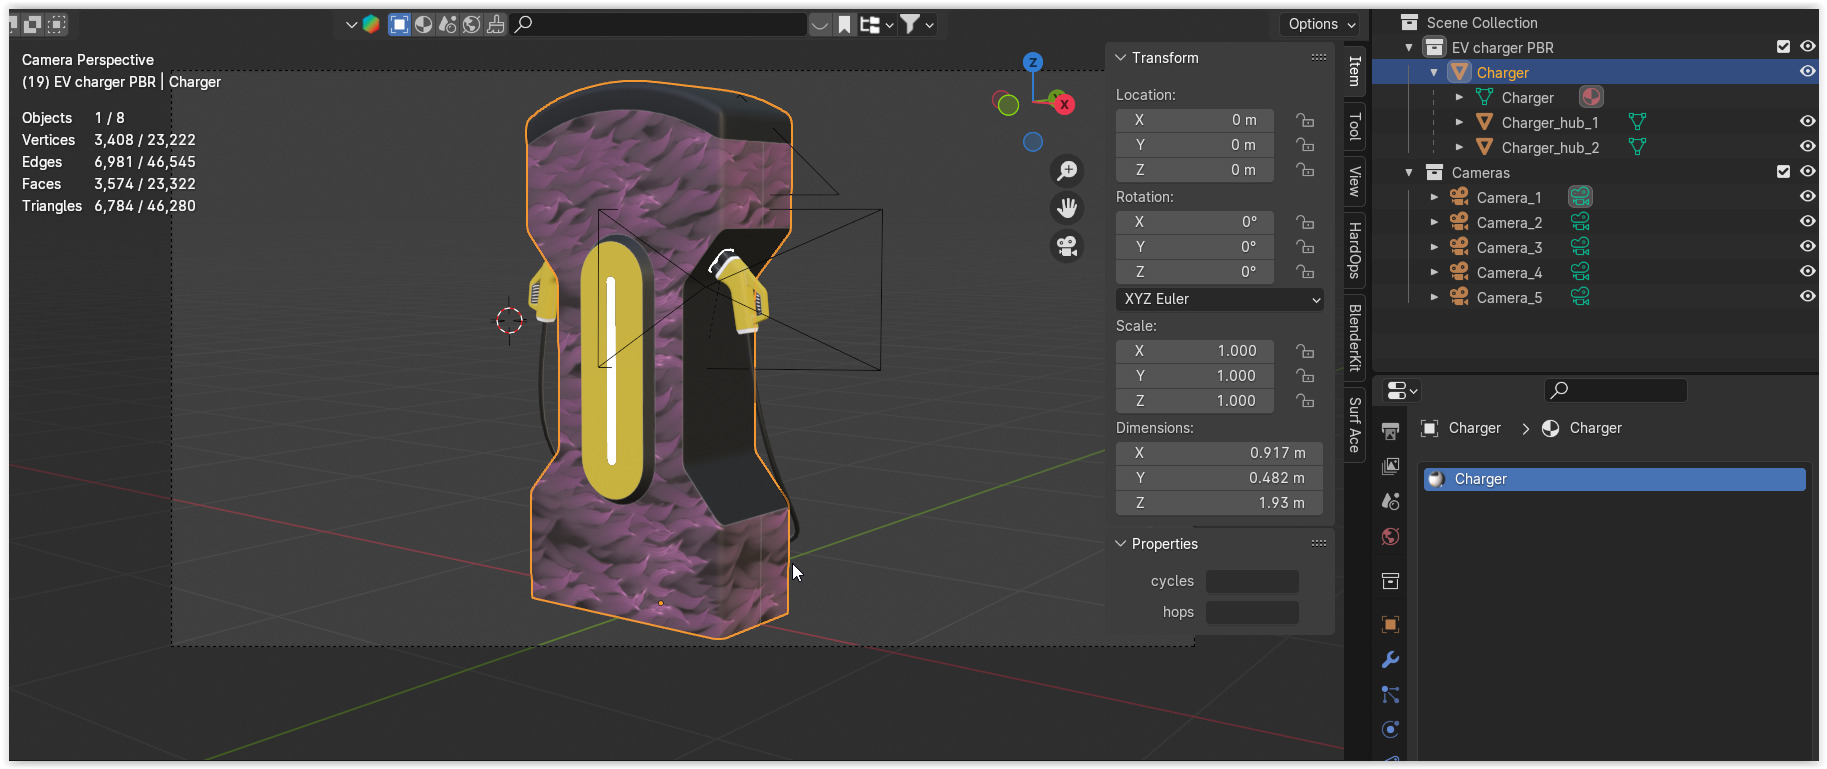This screenshot has height=769, width=1827.
Task: Open the Particles properties tab icon
Action: tap(1390, 695)
